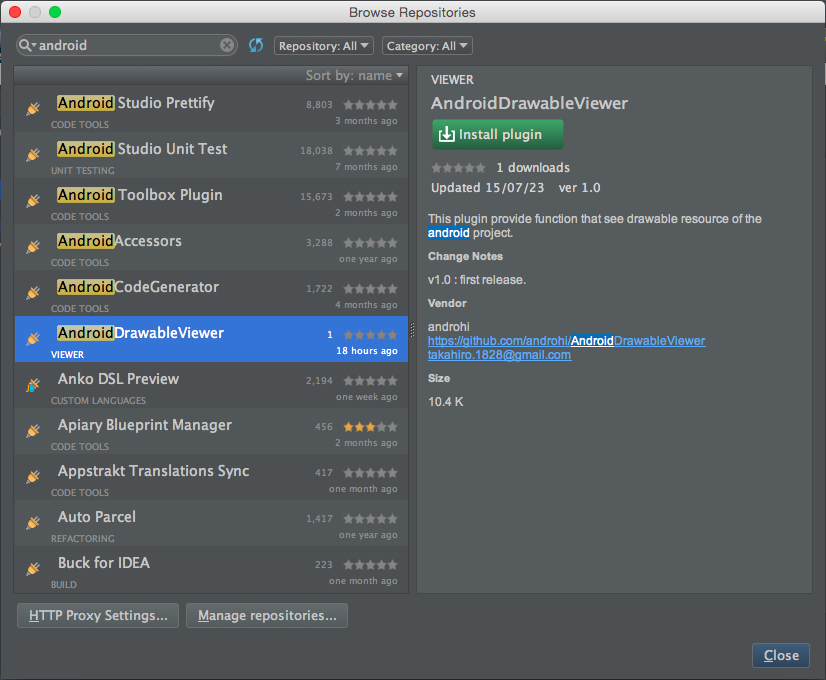Viewport: 826px width, 680px height.
Task: Click the plugin icon beside Android Studio Unit Test
Action: (33, 154)
